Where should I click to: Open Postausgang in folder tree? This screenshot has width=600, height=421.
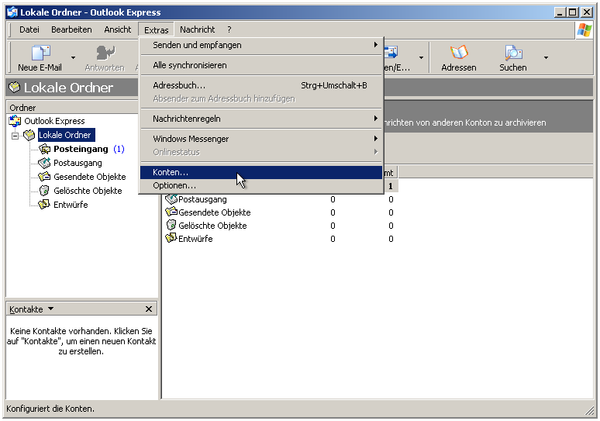[x=78, y=163]
